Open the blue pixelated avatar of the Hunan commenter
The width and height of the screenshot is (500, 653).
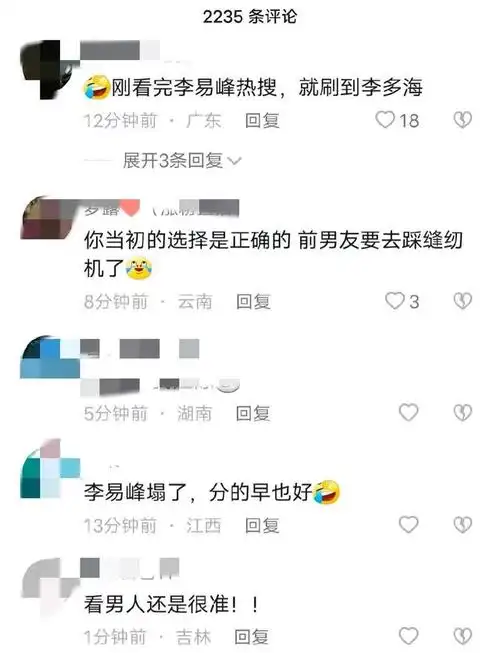(50, 357)
